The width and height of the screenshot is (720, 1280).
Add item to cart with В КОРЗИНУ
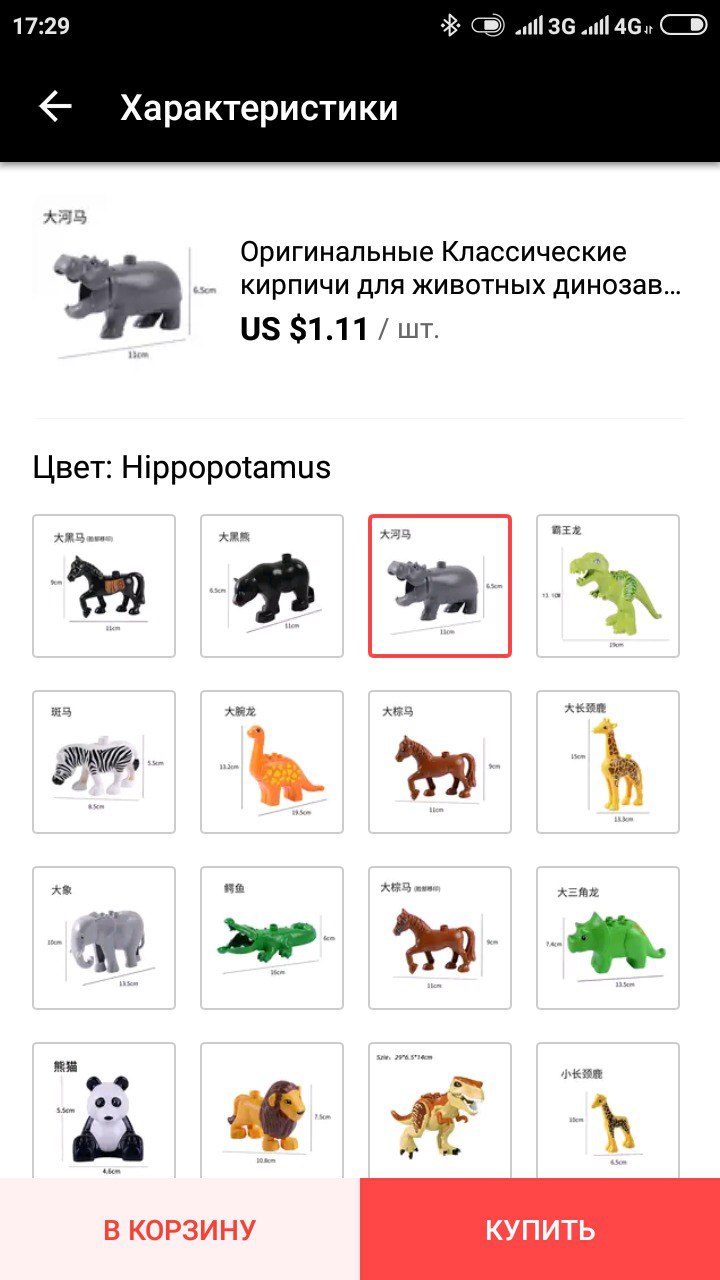180,1229
